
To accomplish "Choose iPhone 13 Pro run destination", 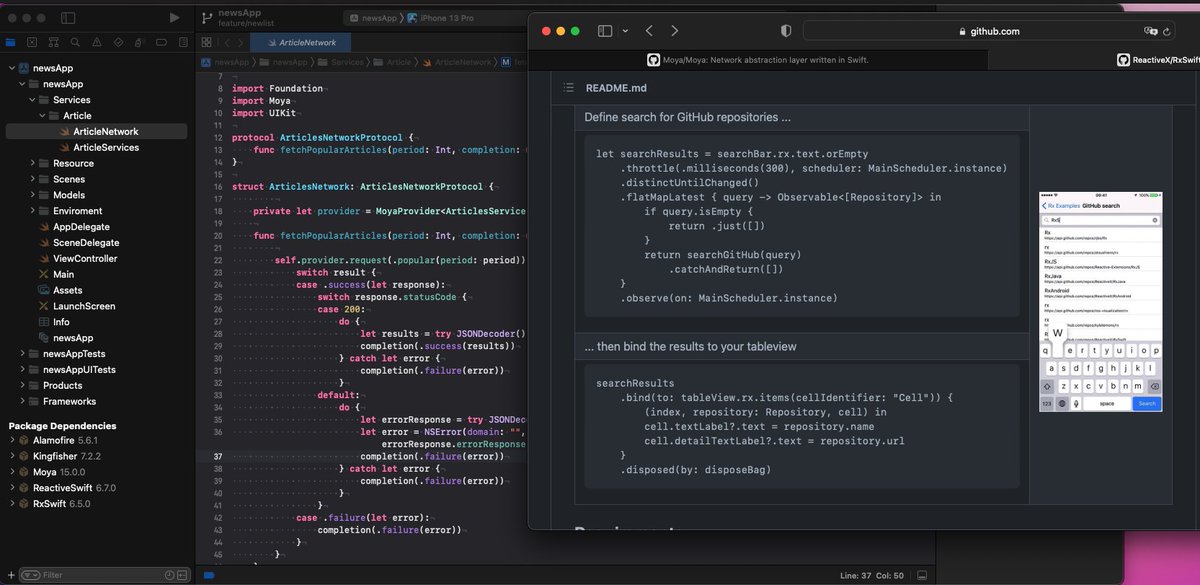I will pos(439,18).
